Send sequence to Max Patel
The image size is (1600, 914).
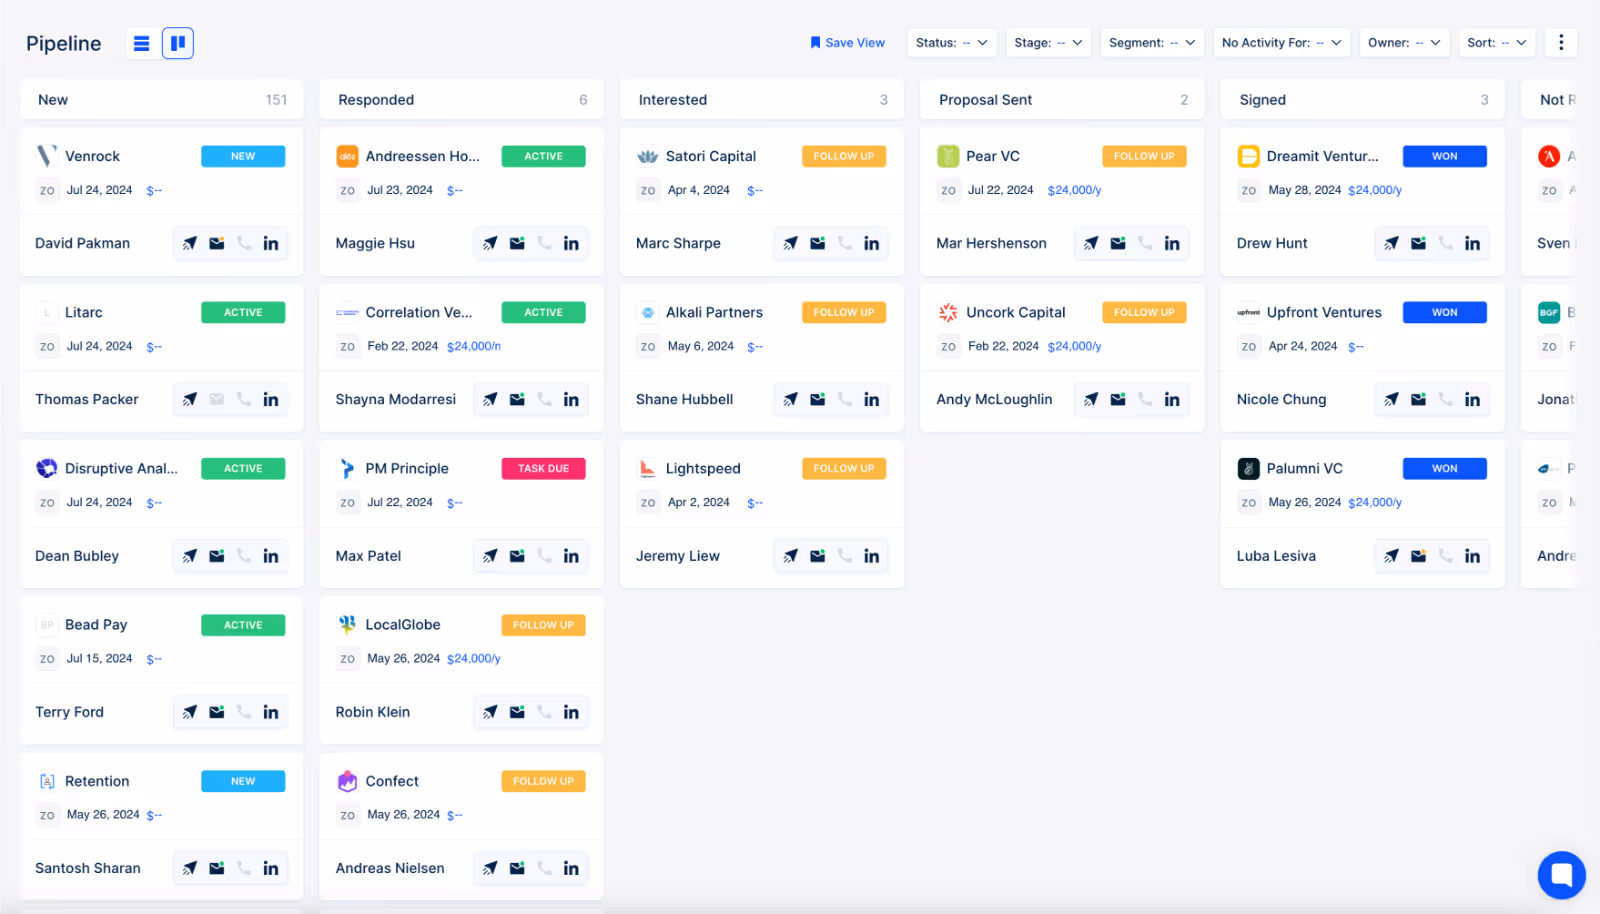coord(490,556)
